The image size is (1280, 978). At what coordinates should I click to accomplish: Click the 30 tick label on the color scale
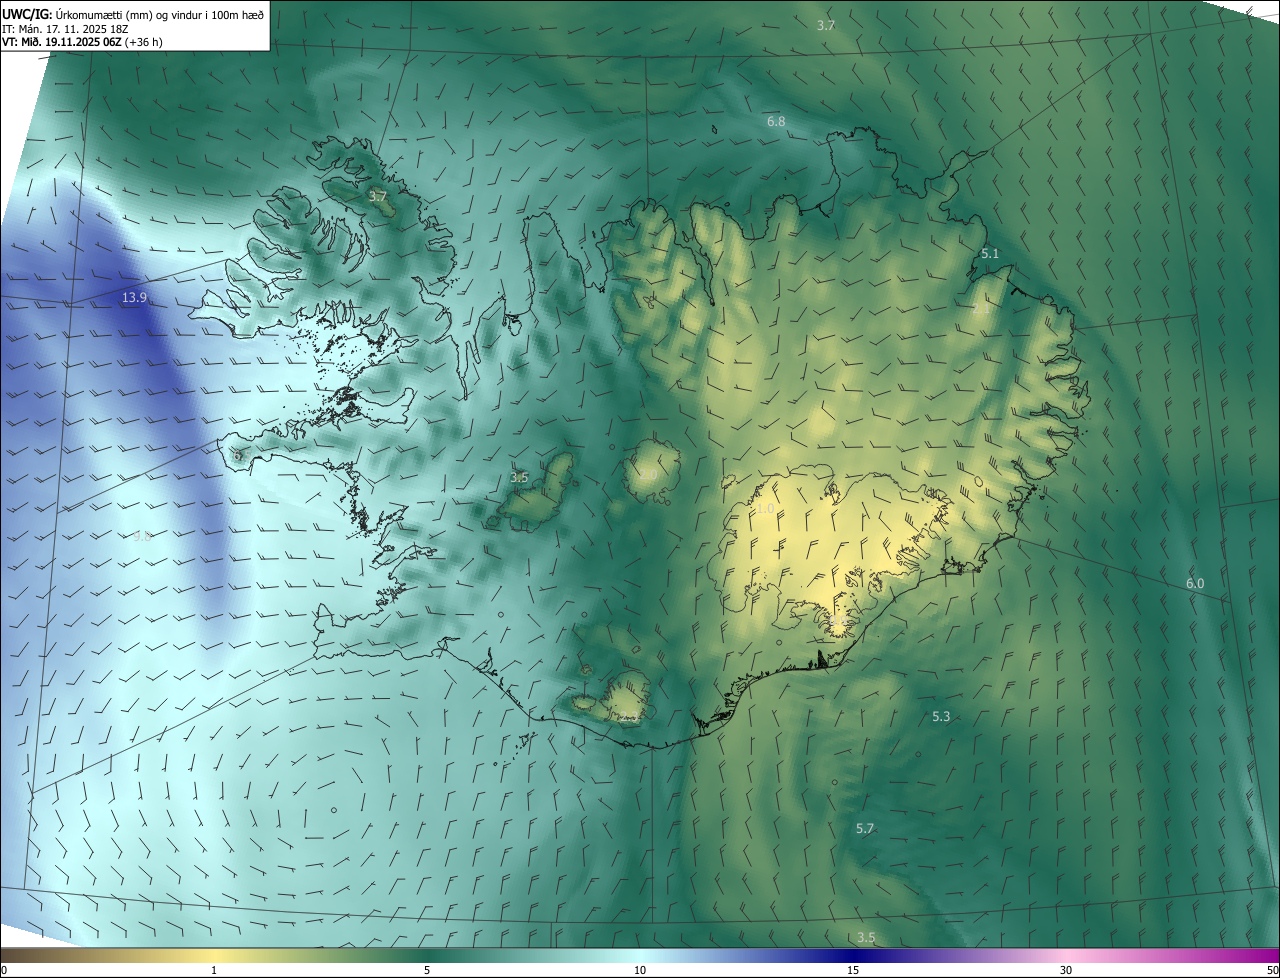click(1066, 971)
